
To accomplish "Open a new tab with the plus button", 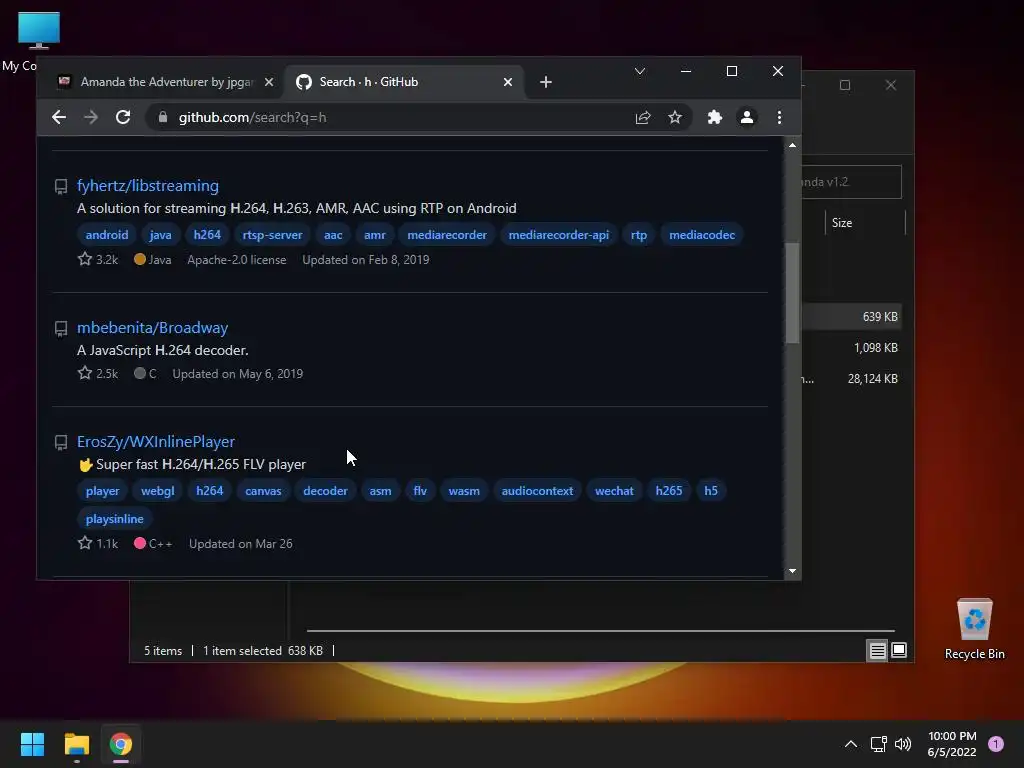I will click(546, 82).
